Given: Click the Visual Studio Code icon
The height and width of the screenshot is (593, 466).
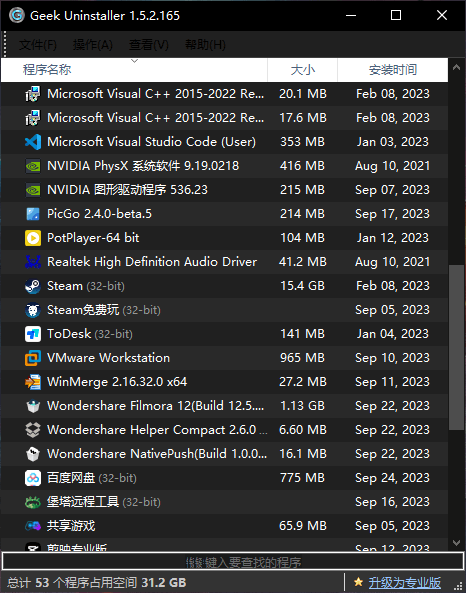Looking at the screenshot, I should 33,142.
